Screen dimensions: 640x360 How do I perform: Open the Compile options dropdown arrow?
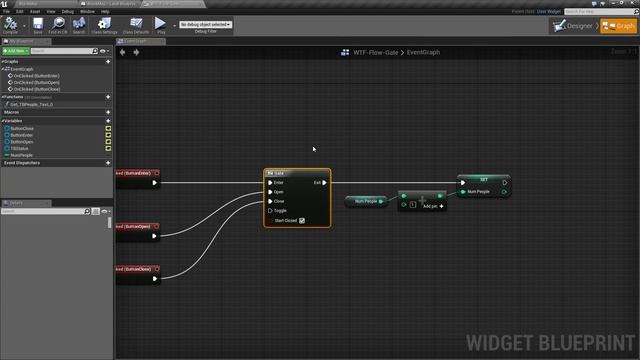tap(24, 26)
